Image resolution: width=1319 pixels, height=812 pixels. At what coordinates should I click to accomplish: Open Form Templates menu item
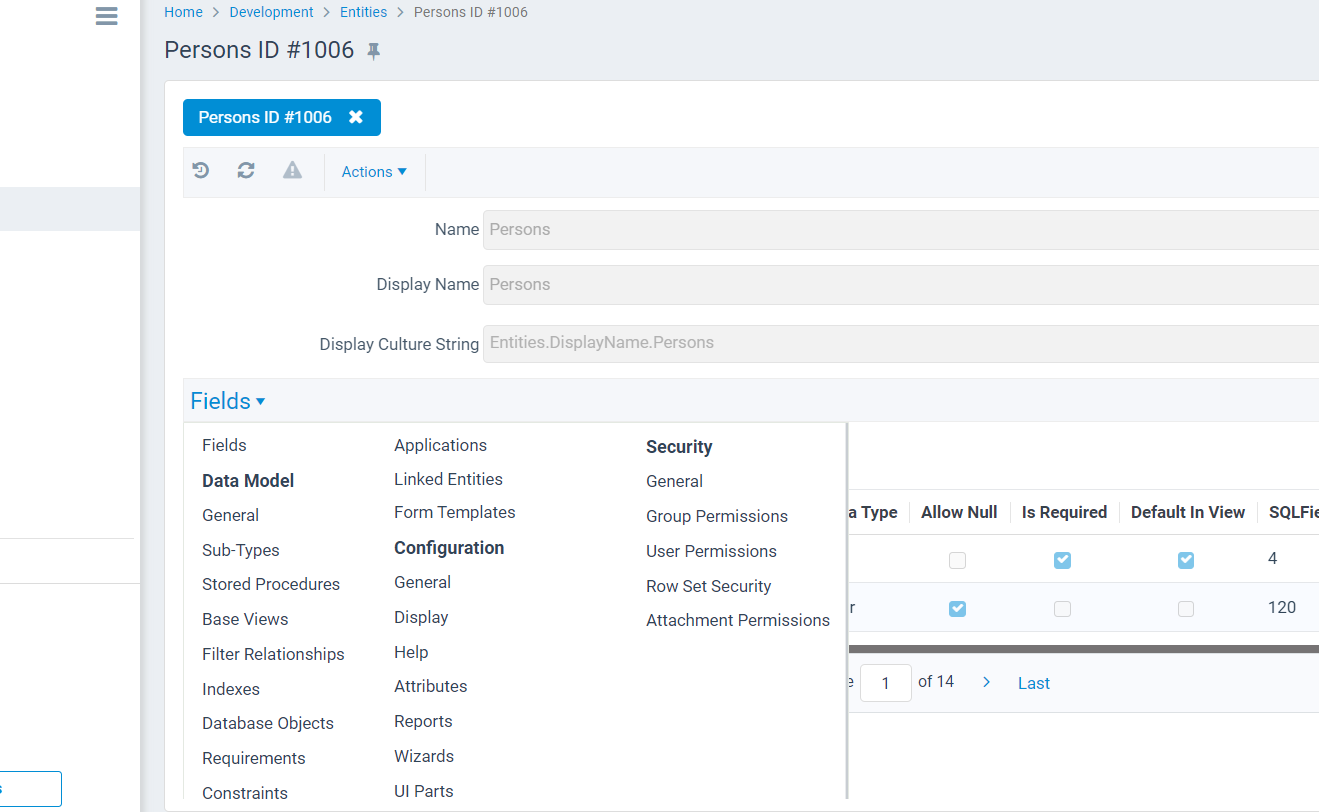click(x=455, y=512)
